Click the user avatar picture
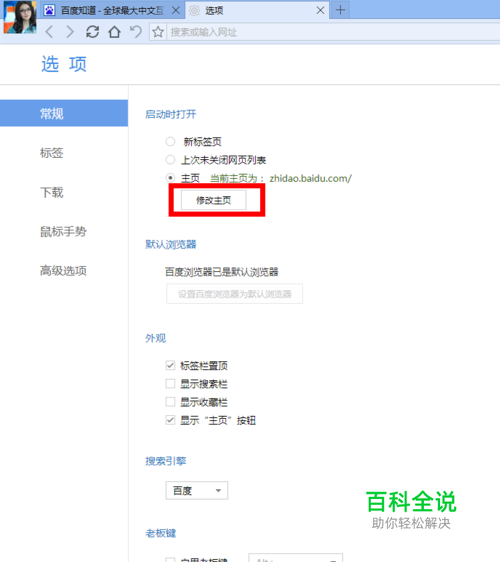 click(x=20, y=17)
